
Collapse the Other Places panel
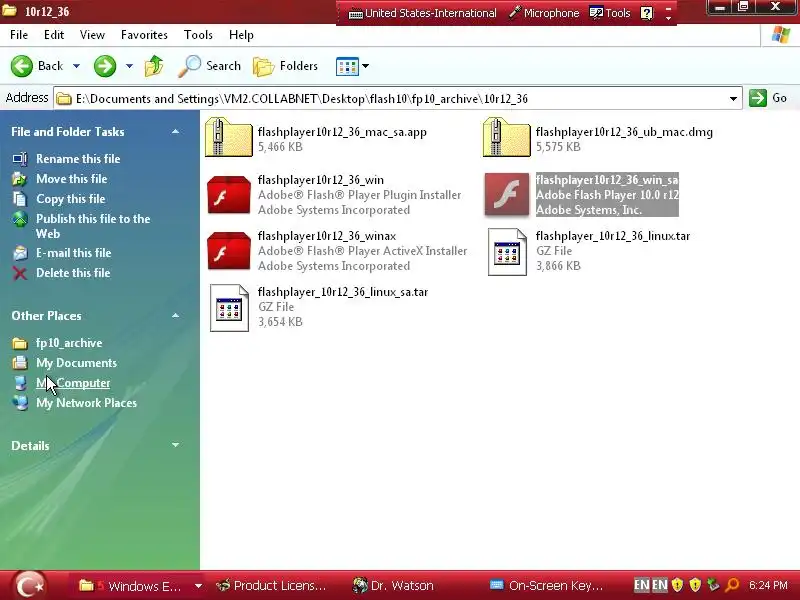176,316
